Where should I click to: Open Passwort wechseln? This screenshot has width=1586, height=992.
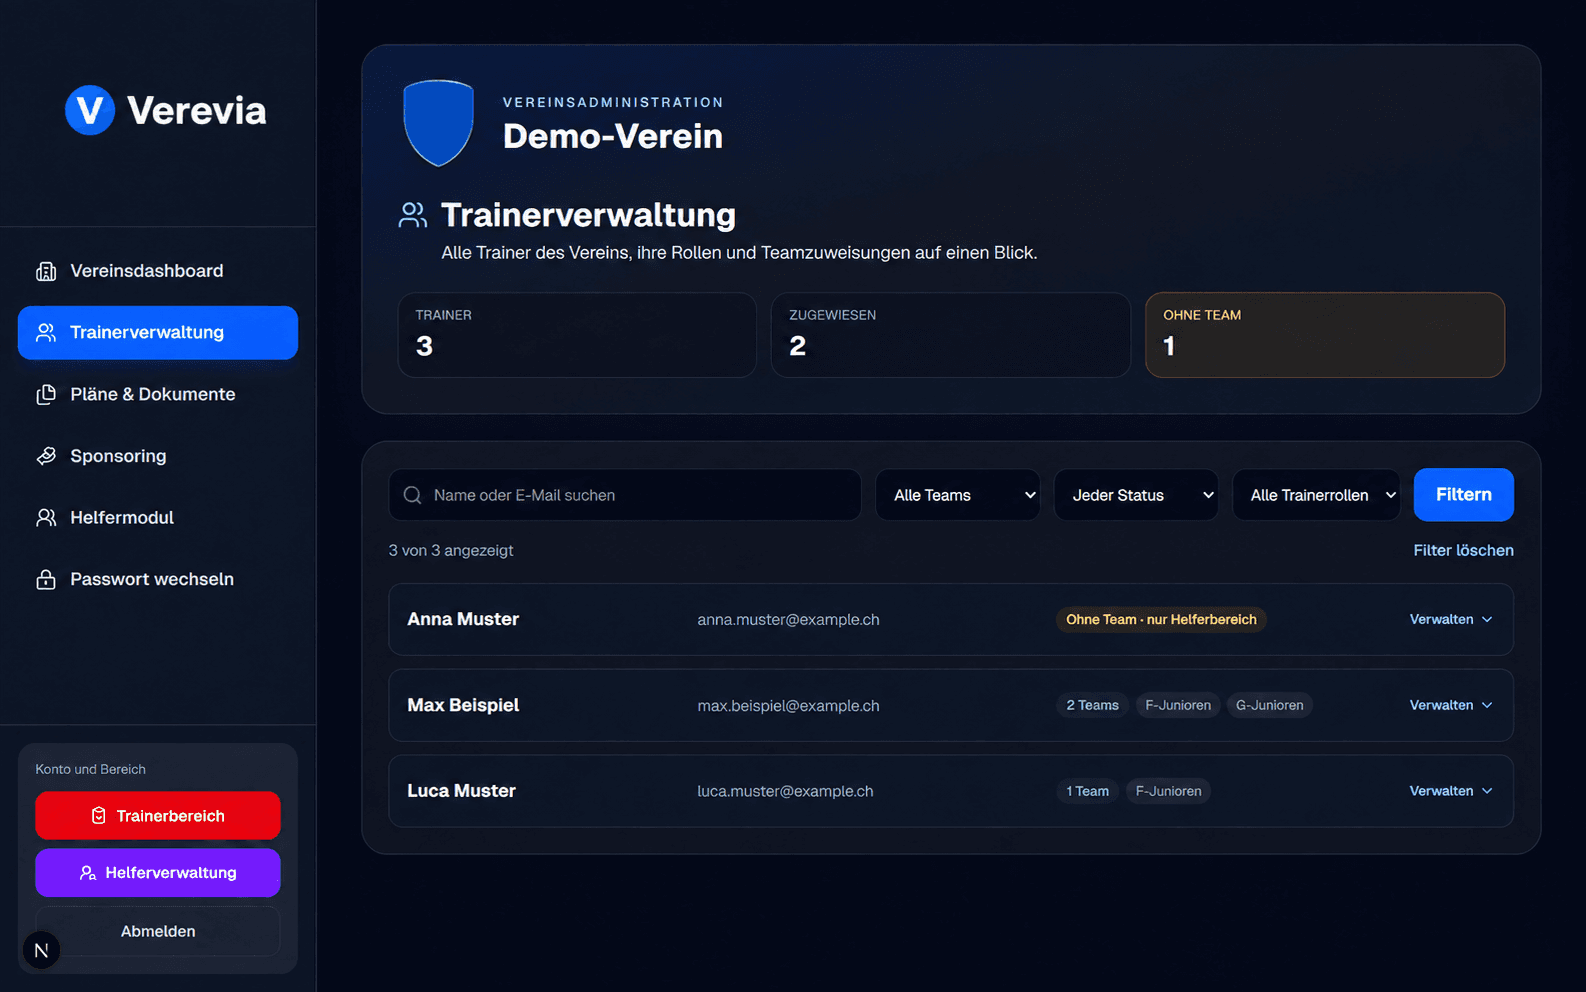coord(158,580)
